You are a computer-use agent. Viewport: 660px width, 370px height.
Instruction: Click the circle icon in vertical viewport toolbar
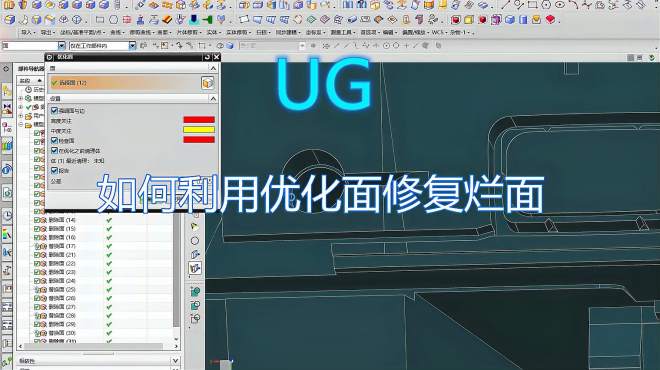(x=194, y=241)
